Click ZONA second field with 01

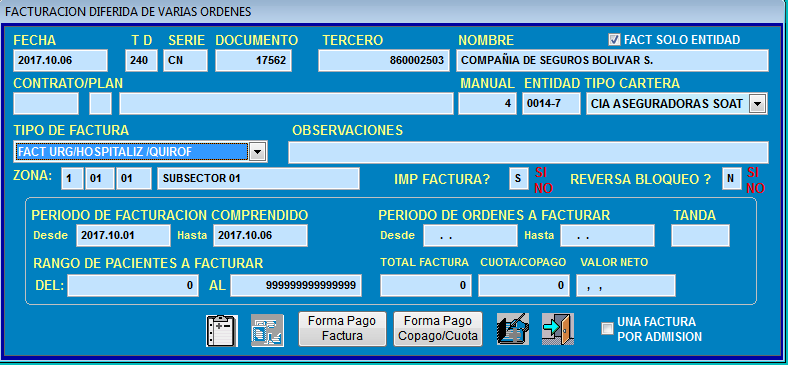click(100, 178)
